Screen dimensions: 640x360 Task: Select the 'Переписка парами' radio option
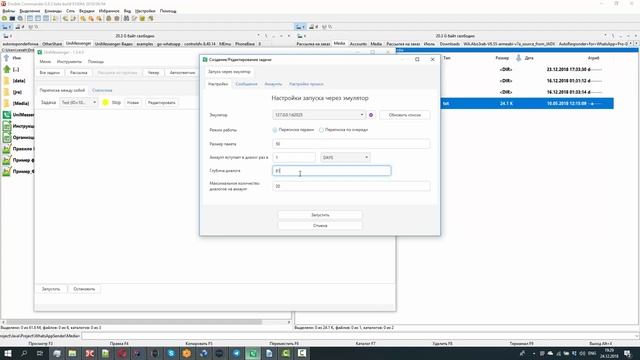point(275,130)
